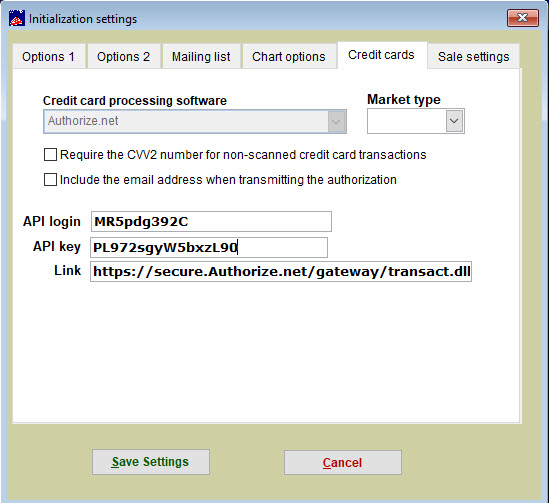Click the Require the CVV2 number label text

click(243, 155)
